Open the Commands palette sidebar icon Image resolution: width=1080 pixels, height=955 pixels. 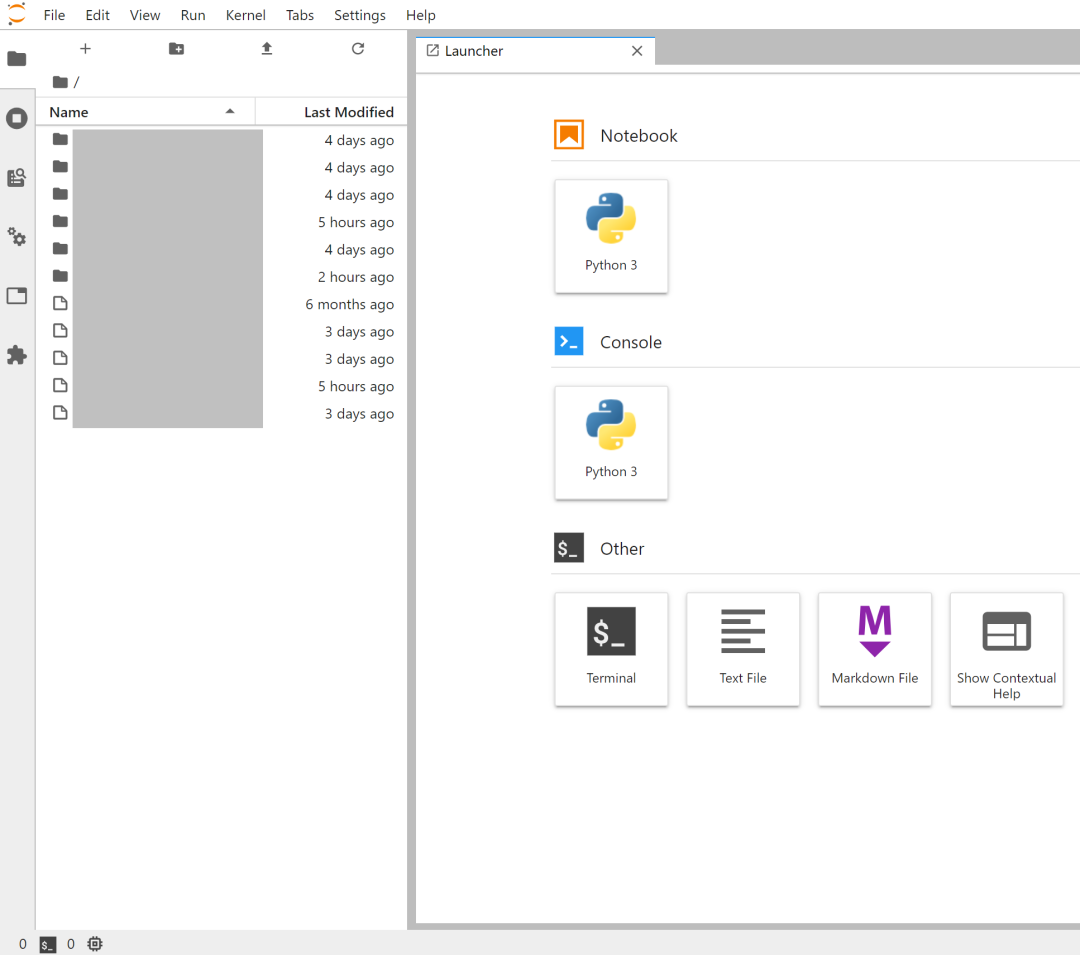[17, 178]
